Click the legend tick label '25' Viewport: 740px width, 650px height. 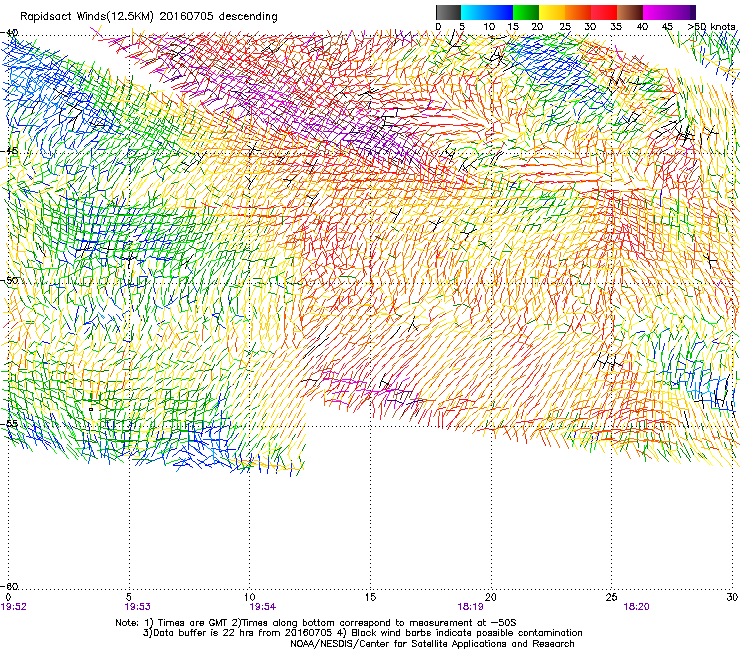point(564,26)
